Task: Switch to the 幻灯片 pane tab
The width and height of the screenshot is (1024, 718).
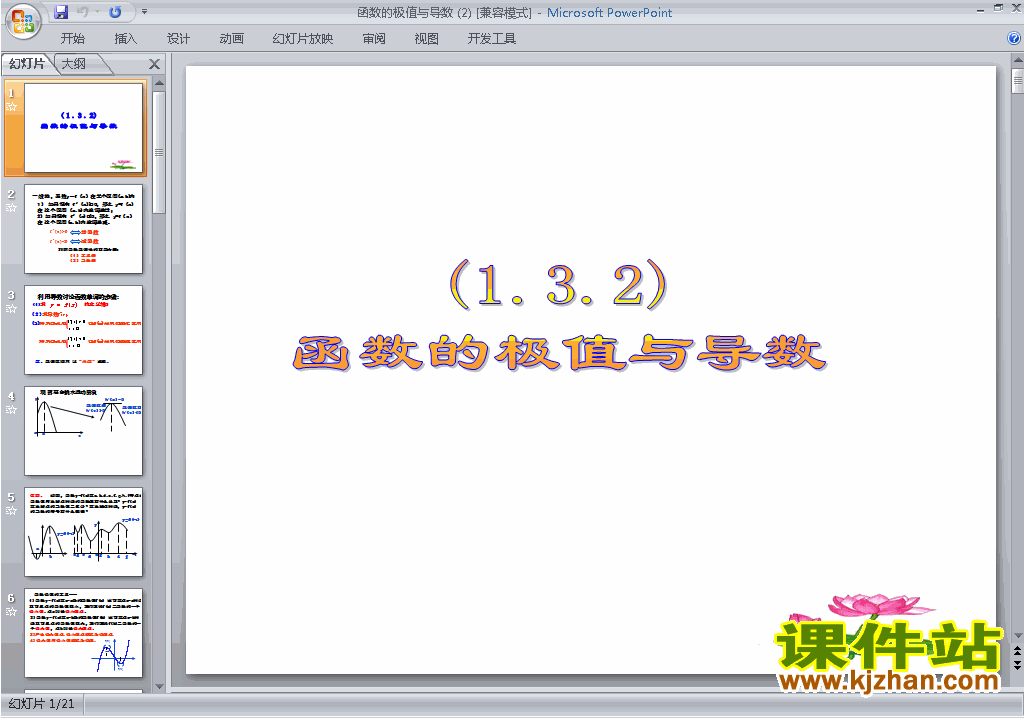Action: click(26, 63)
